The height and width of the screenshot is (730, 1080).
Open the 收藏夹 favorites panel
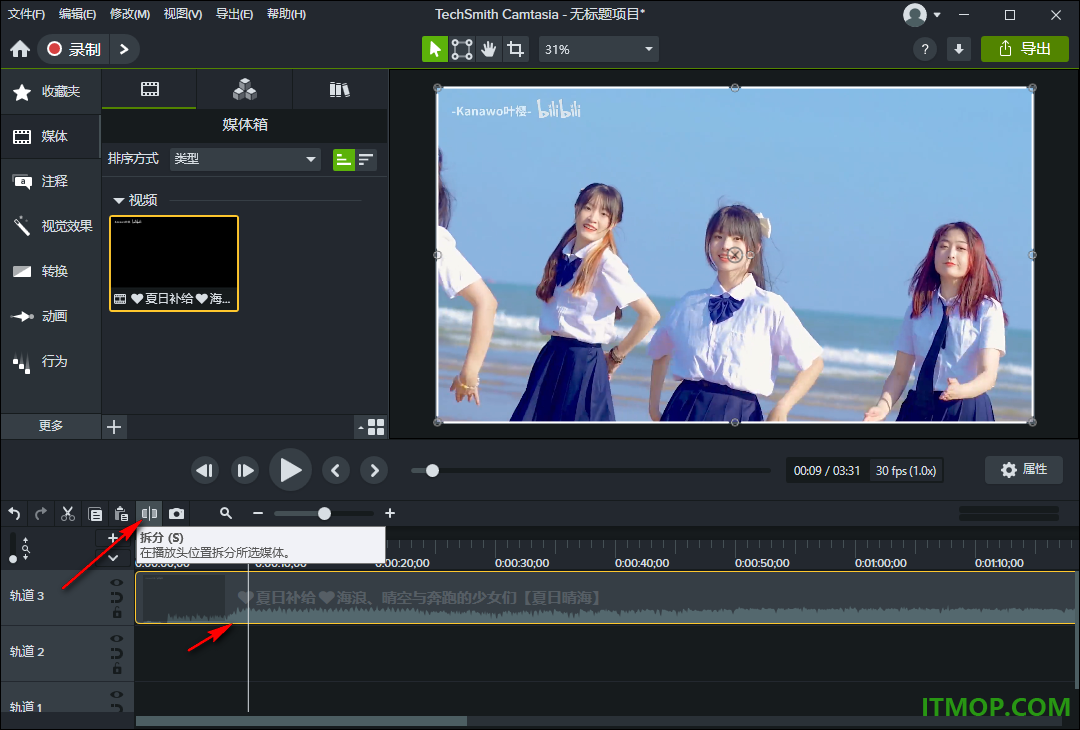(51, 92)
